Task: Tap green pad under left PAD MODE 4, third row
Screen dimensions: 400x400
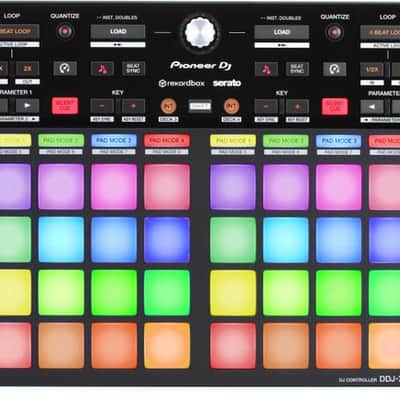Action: tap(167, 293)
